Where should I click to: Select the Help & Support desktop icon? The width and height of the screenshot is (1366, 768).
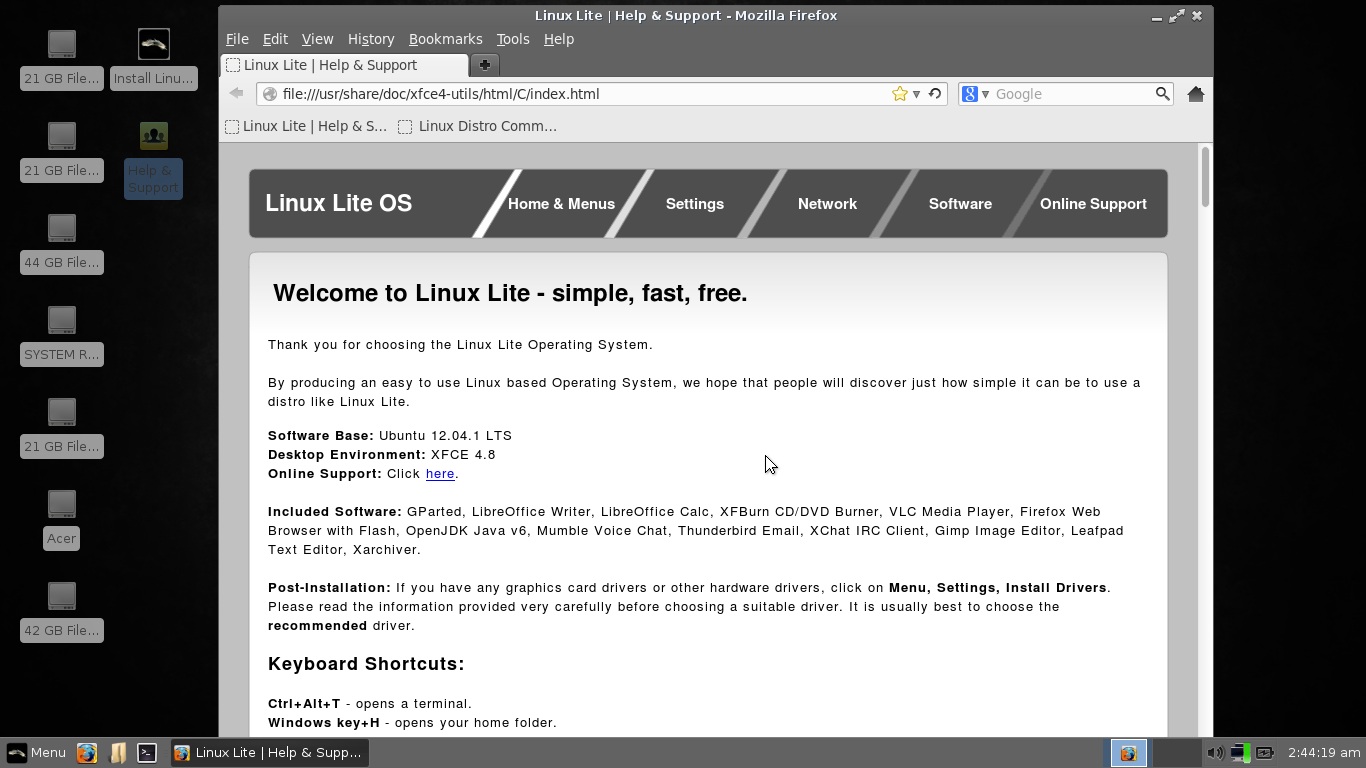point(154,160)
